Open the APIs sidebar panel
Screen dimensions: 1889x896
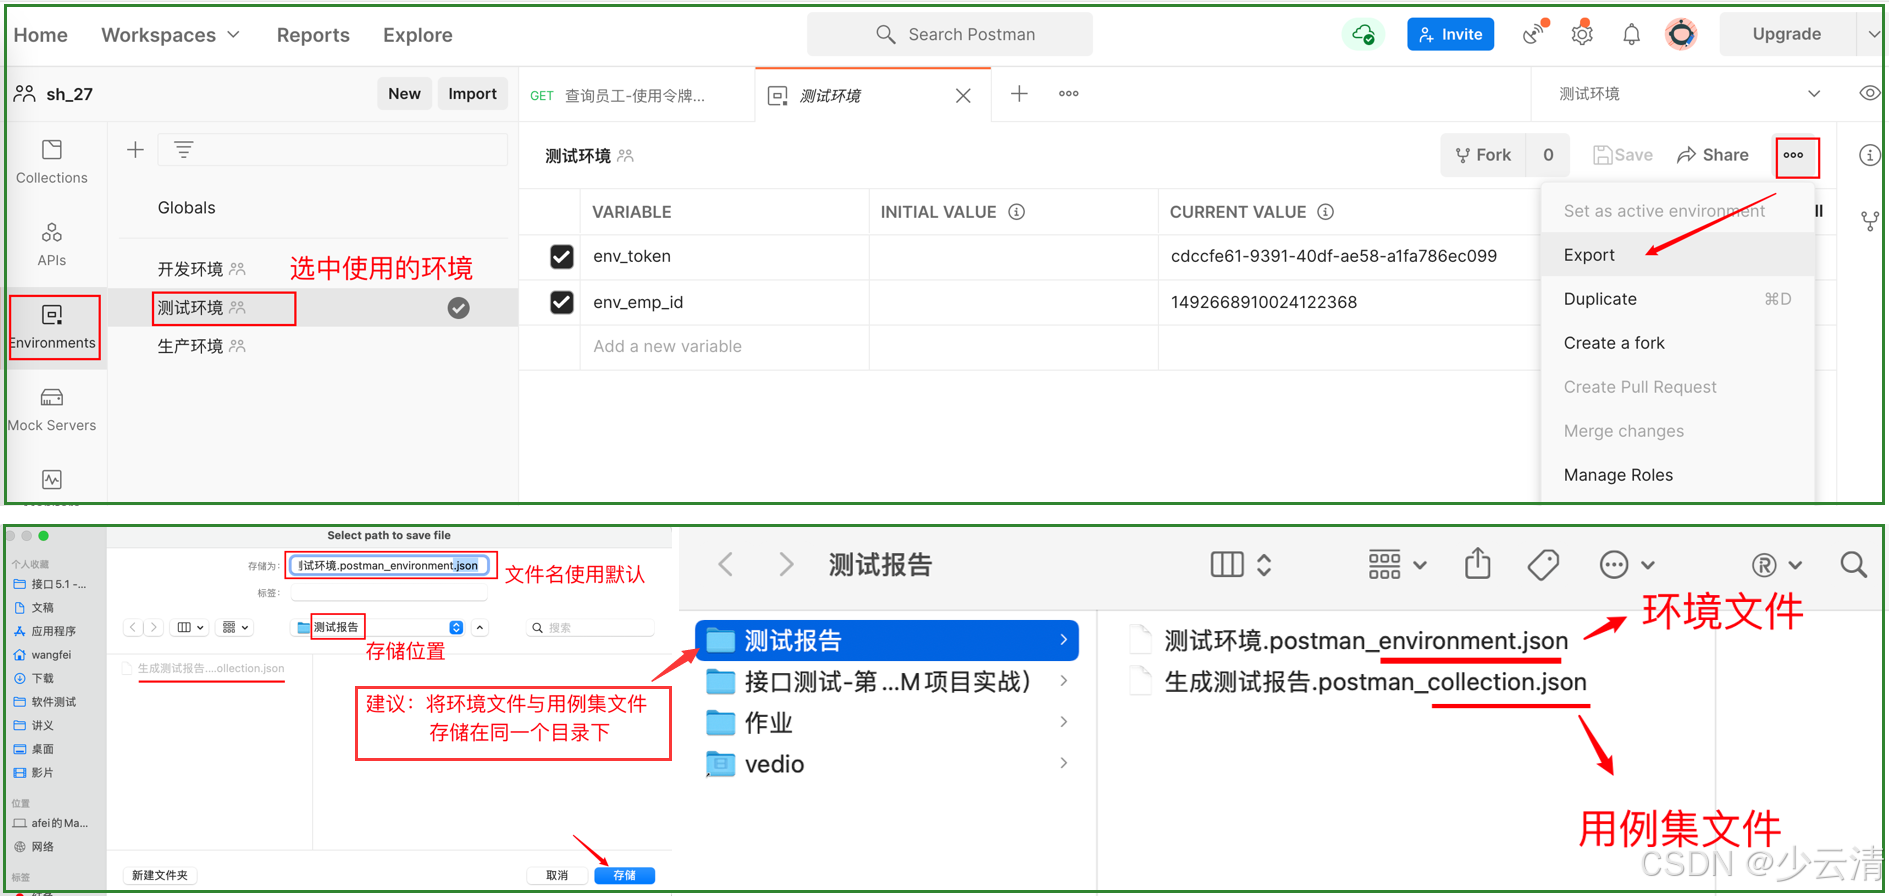pos(52,244)
